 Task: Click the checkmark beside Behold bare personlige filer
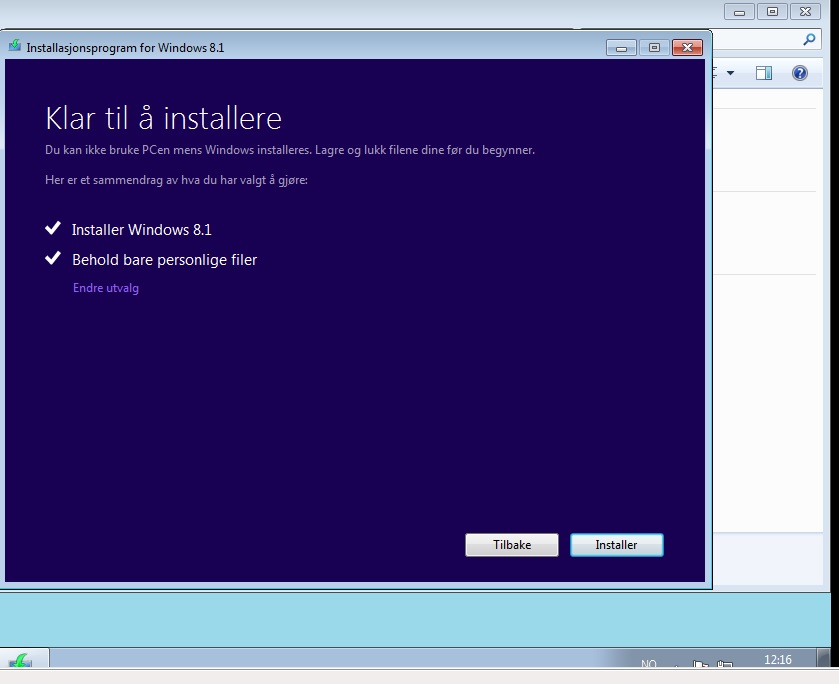[53, 259]
